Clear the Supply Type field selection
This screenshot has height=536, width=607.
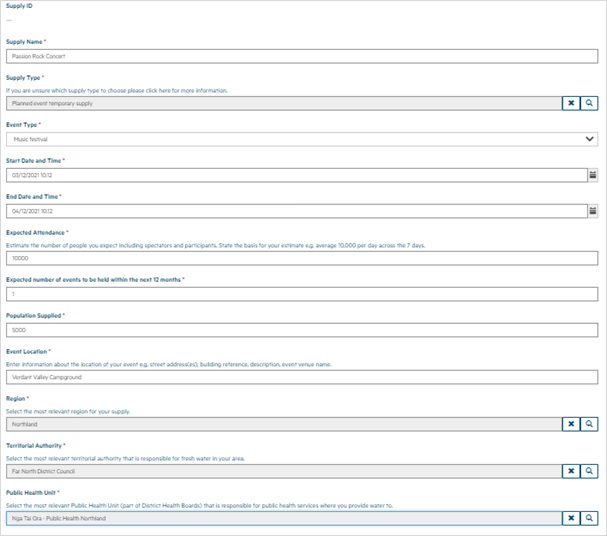point(571,103)
